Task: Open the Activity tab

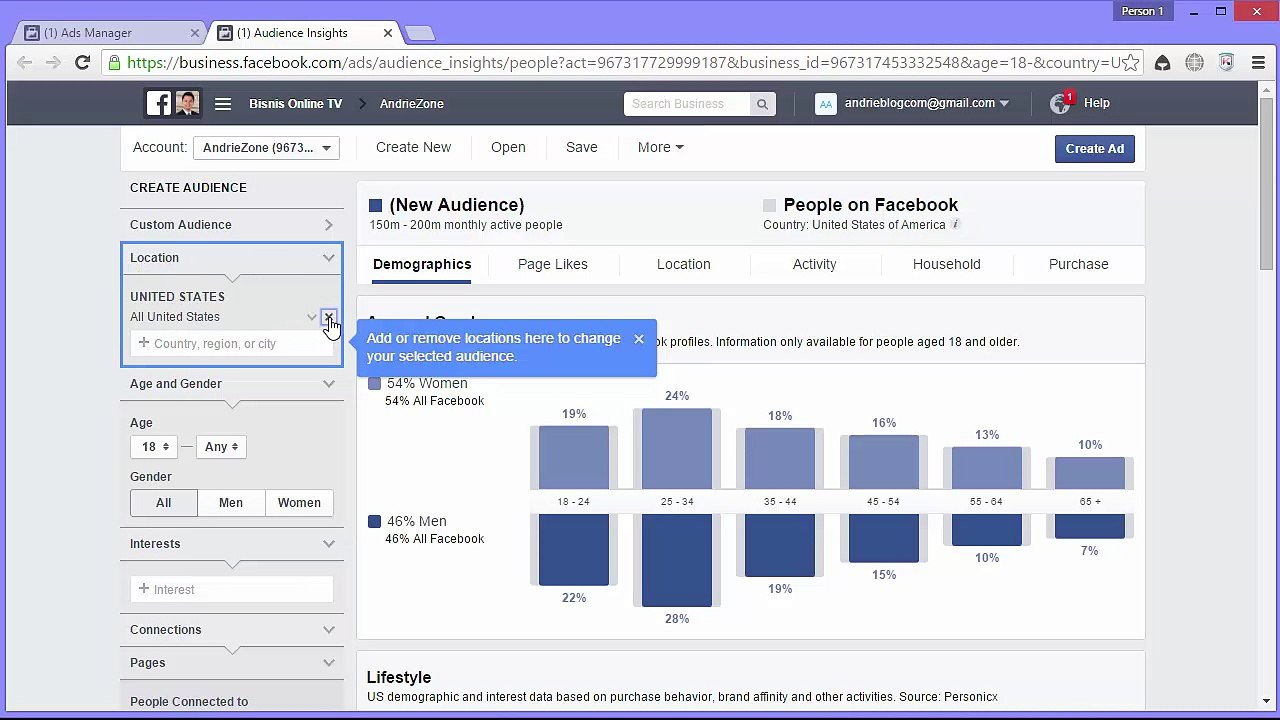Action: coord(814,264)
